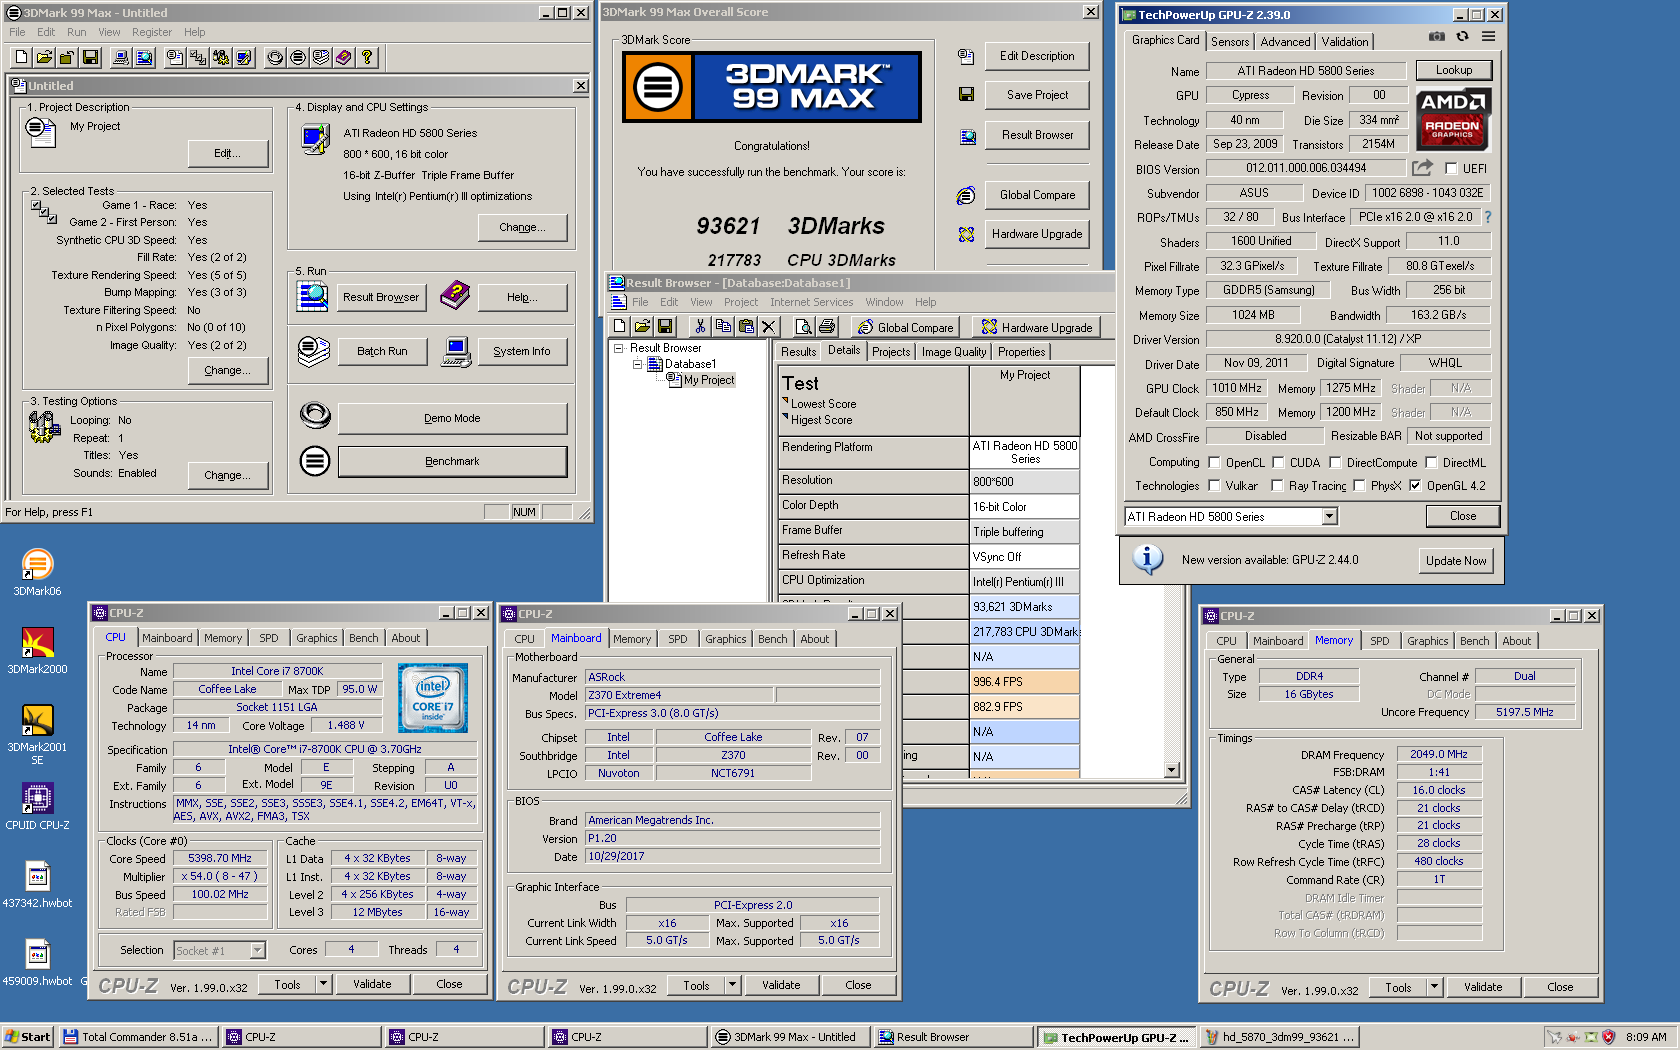Click the Copy icon in Result Browser toolbar

click(x=723, y=326)
